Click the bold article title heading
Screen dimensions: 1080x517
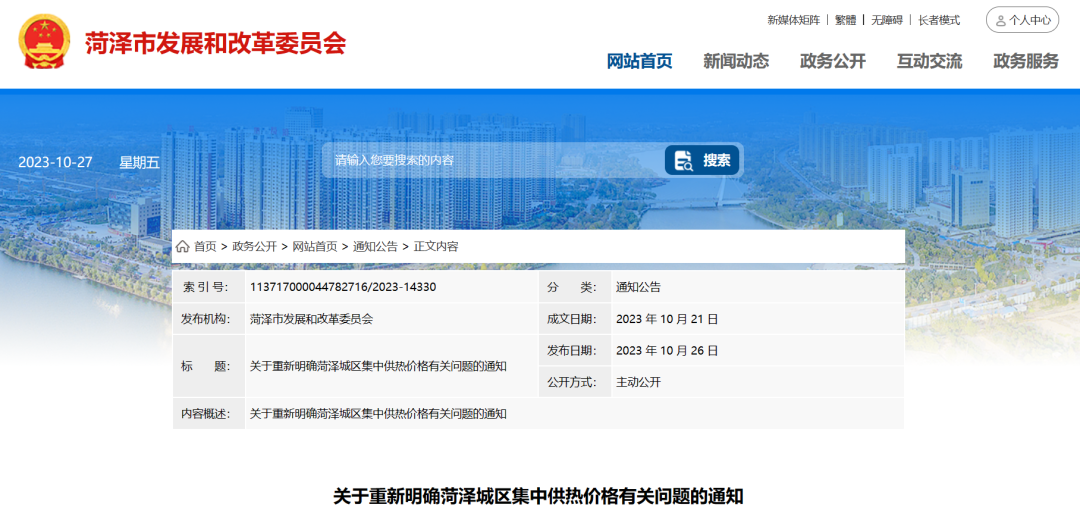tap(538, 496)
